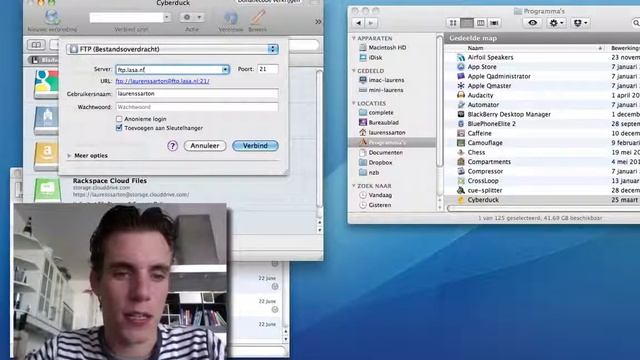Image resolution: width=640 pixels, height=360 pixels.
Task: Show more toolbar items via double chevron
Action: pyautogui.click(x=318, y=22)
